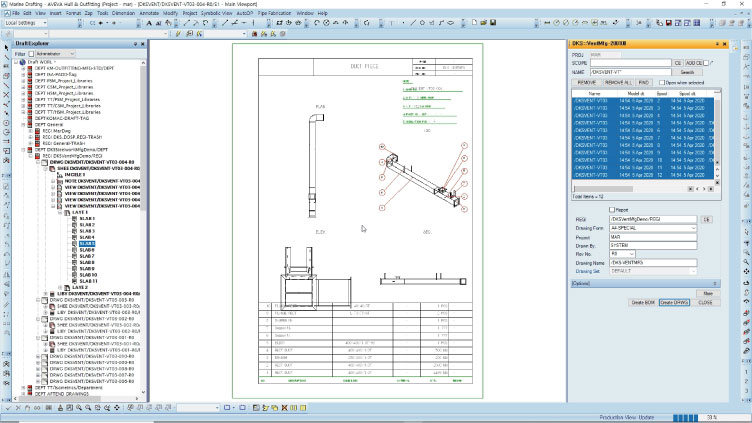752x423 pixels.
Task: Open the Annotate menu
Action: coord(149,13)
